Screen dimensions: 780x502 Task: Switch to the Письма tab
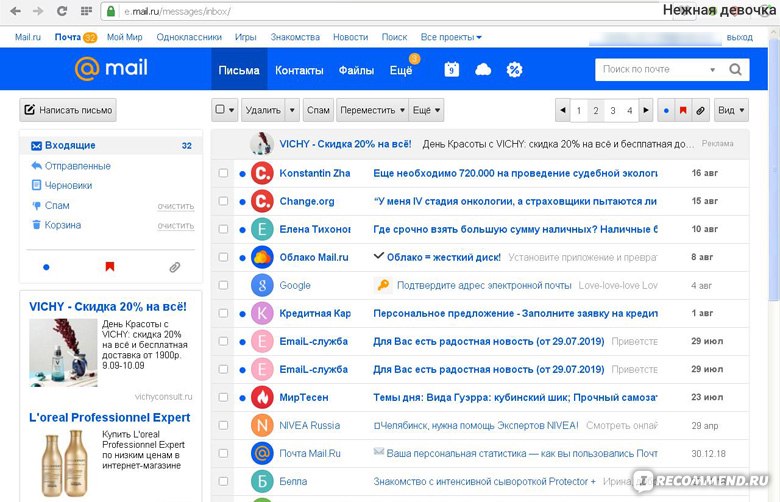239,70
